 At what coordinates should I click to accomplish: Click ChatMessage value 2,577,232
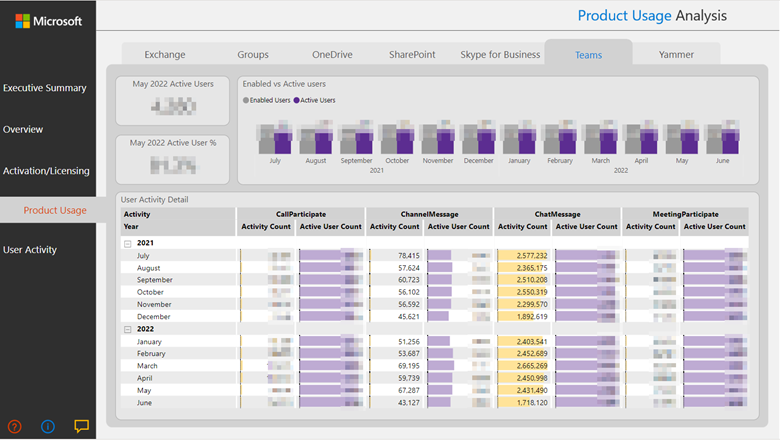click(x=531, y=256)
